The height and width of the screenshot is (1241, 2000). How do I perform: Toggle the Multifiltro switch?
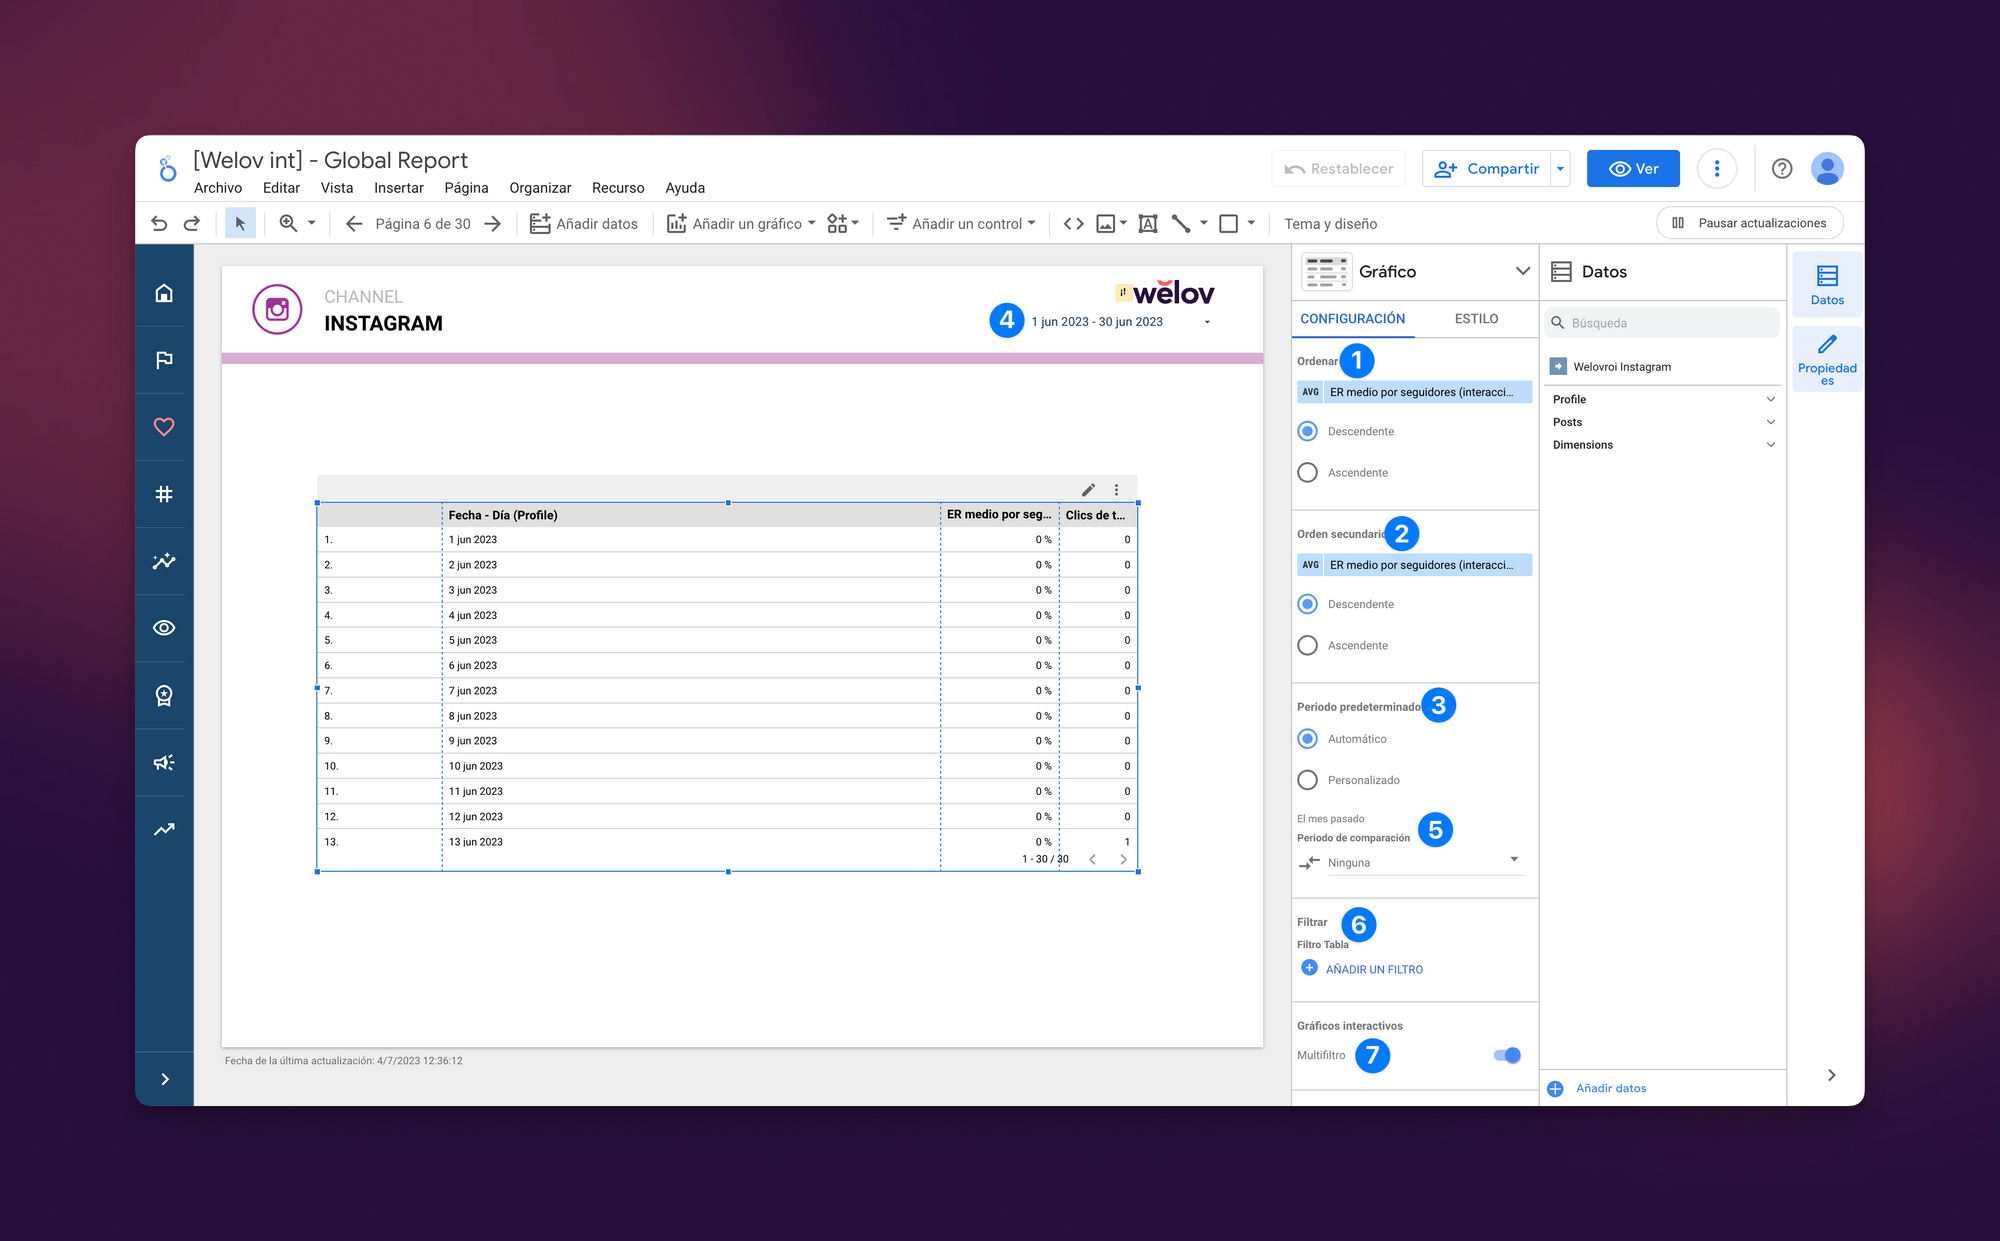click(1507, 1055)
